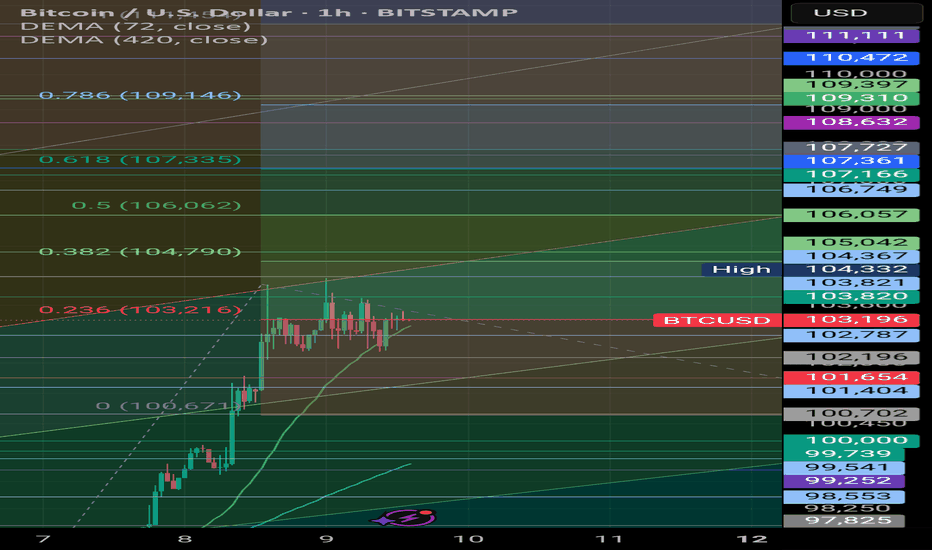Click the 99,252 purple price label

[844, 480]
